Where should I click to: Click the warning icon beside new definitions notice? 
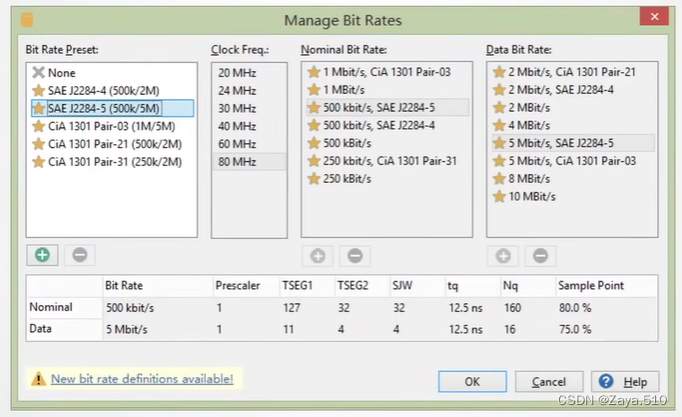[x=39, y=379]
